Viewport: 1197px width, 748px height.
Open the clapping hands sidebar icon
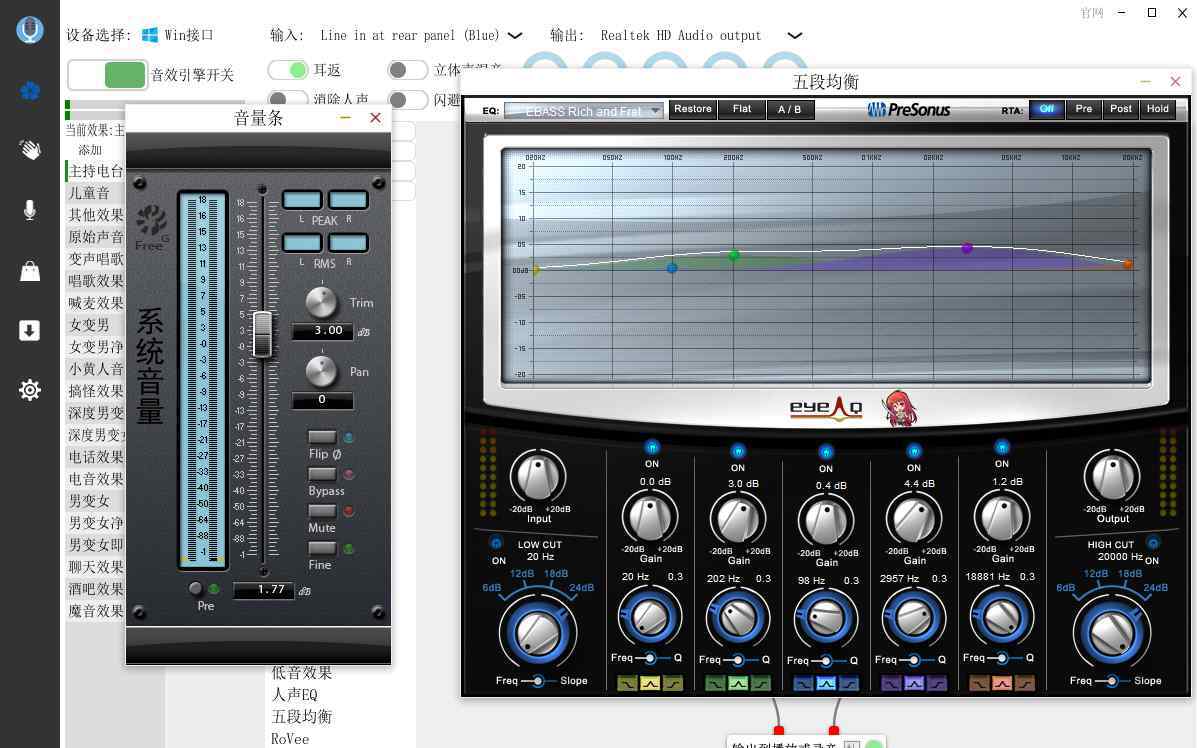click(x=30, y=150)
